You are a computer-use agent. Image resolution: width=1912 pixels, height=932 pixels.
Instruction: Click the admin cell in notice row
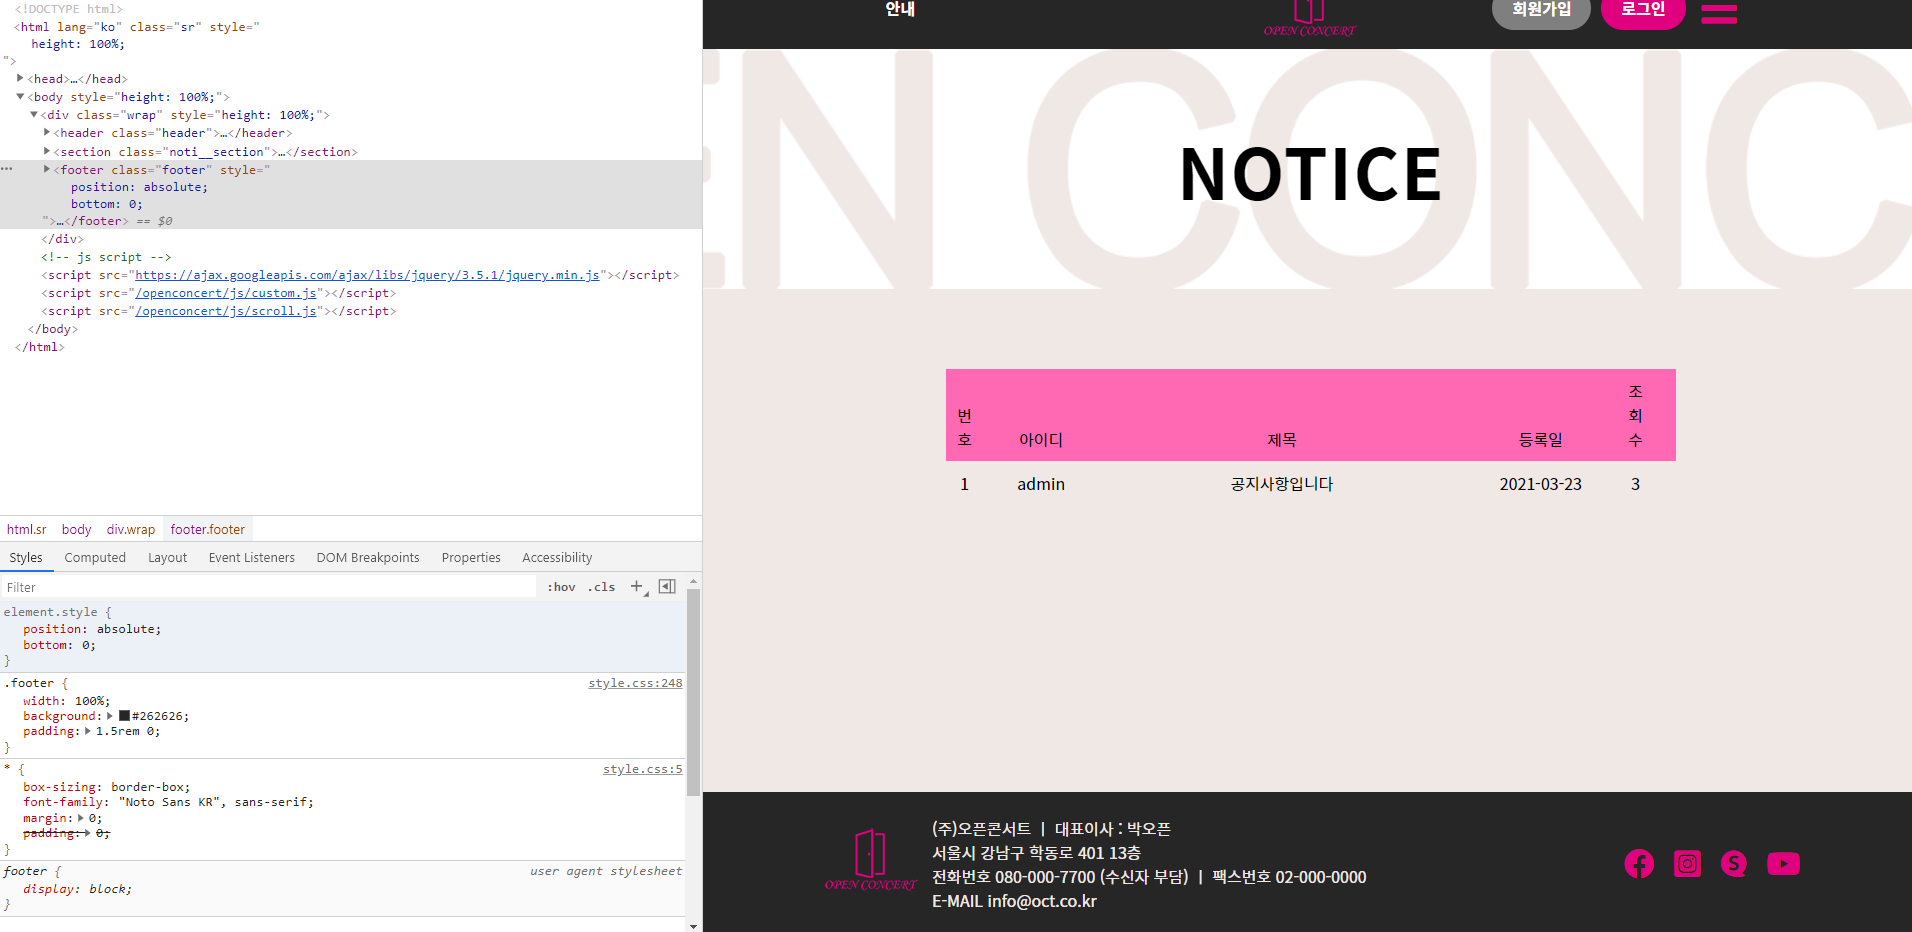[1041, 484]
